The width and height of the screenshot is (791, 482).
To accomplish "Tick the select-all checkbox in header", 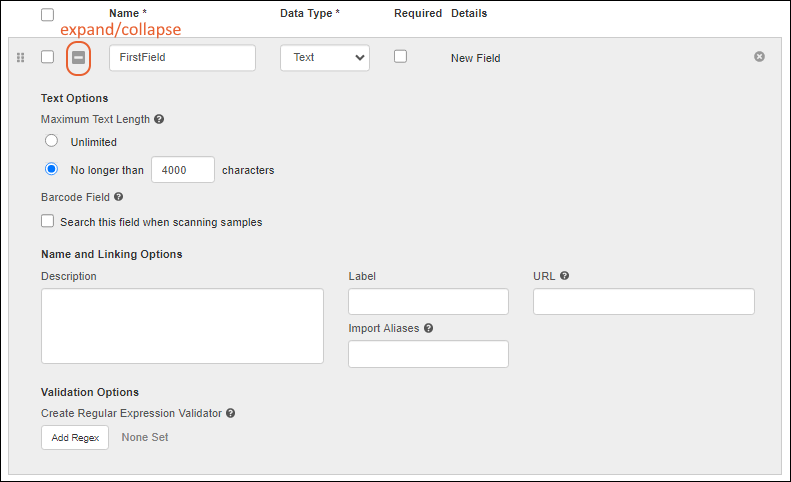I will coord(47,15).
